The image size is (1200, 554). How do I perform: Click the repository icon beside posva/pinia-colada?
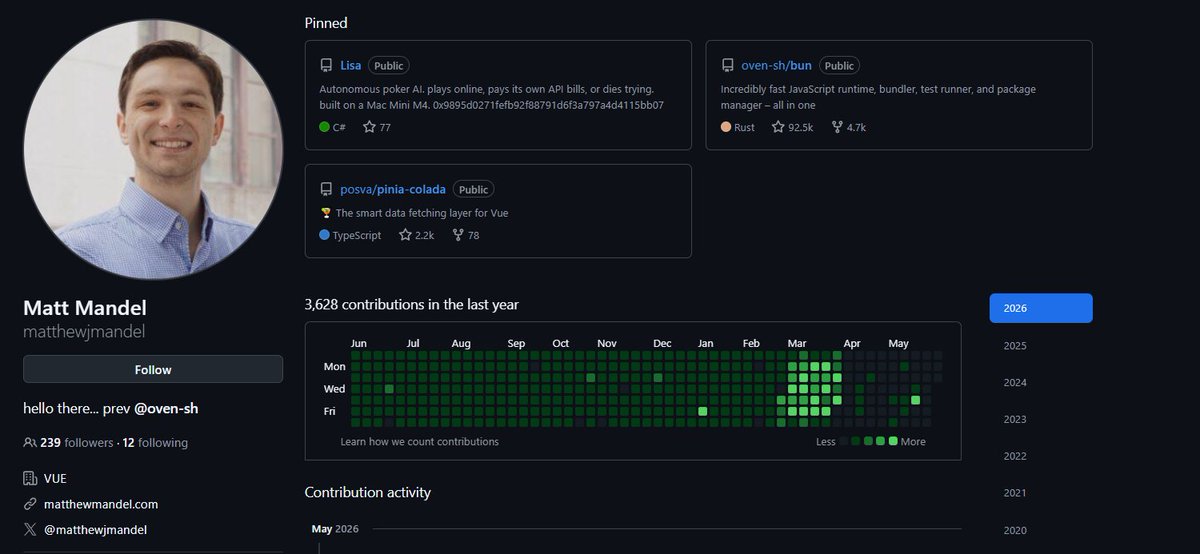[326, 189]
